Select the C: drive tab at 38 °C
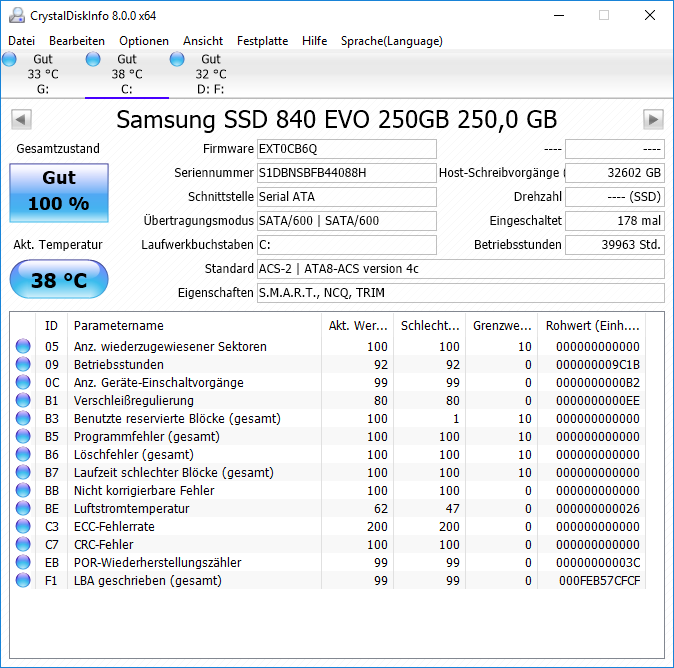Viewport: 674px width, 668px height. click(127, 74)
